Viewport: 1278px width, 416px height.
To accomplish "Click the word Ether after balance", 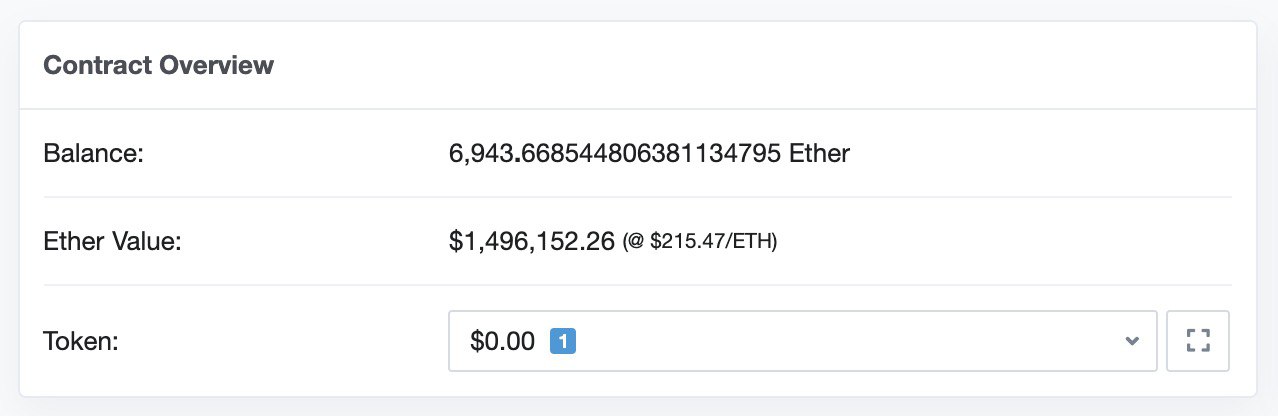I will (819, 154).
